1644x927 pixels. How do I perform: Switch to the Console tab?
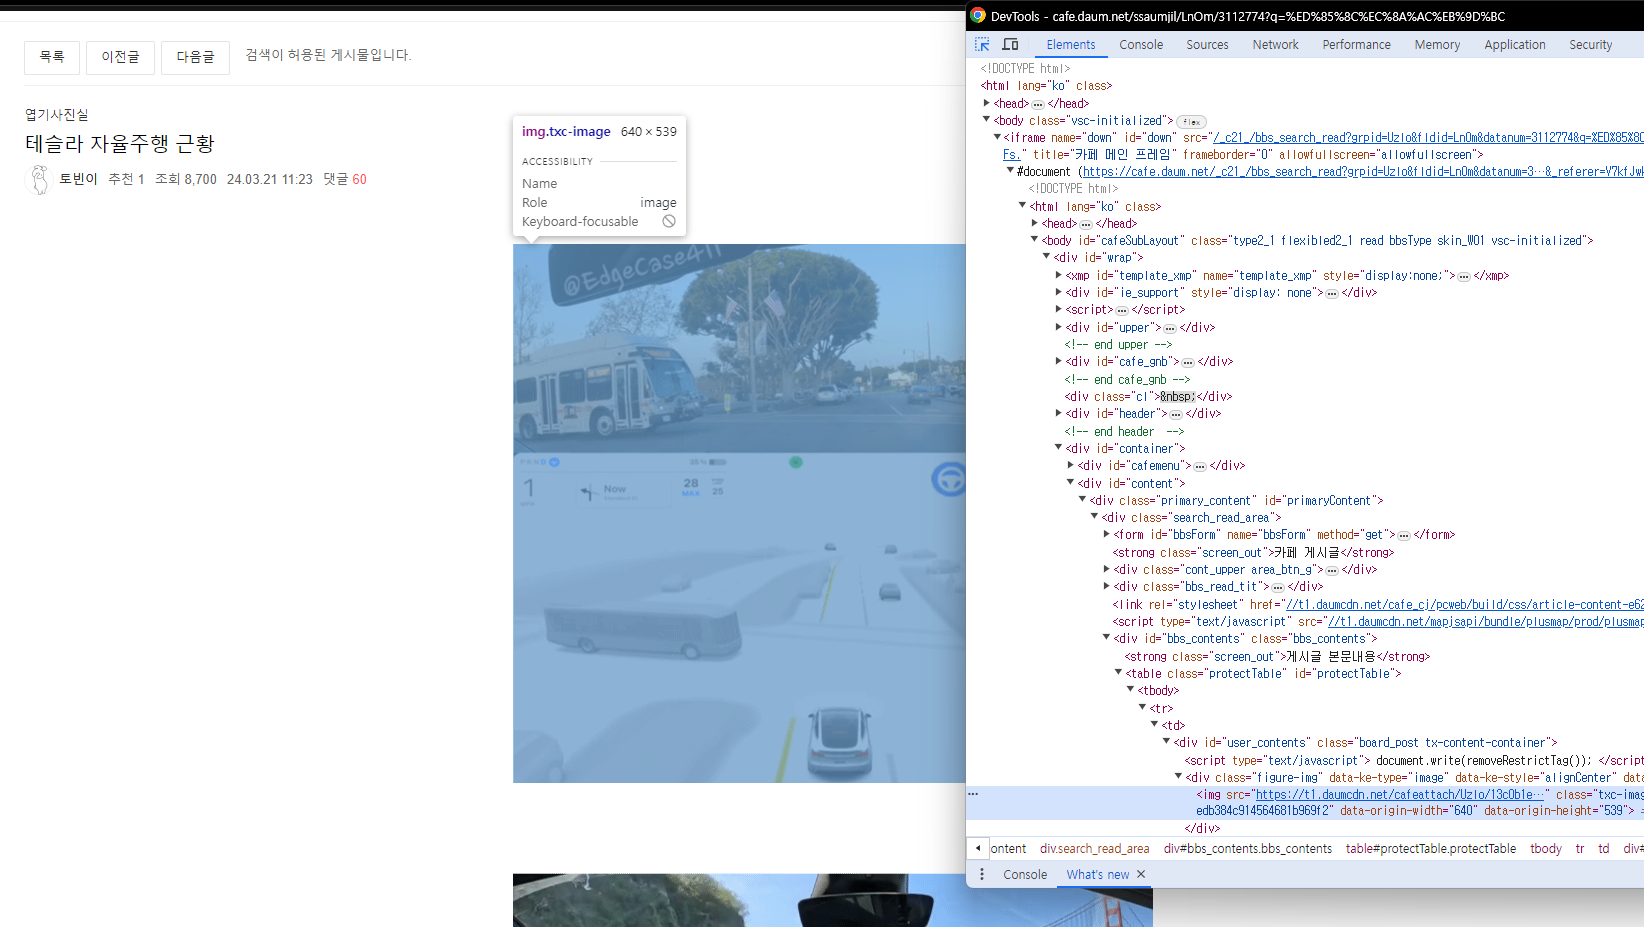pyautogui.click(x=1141, y=45)
